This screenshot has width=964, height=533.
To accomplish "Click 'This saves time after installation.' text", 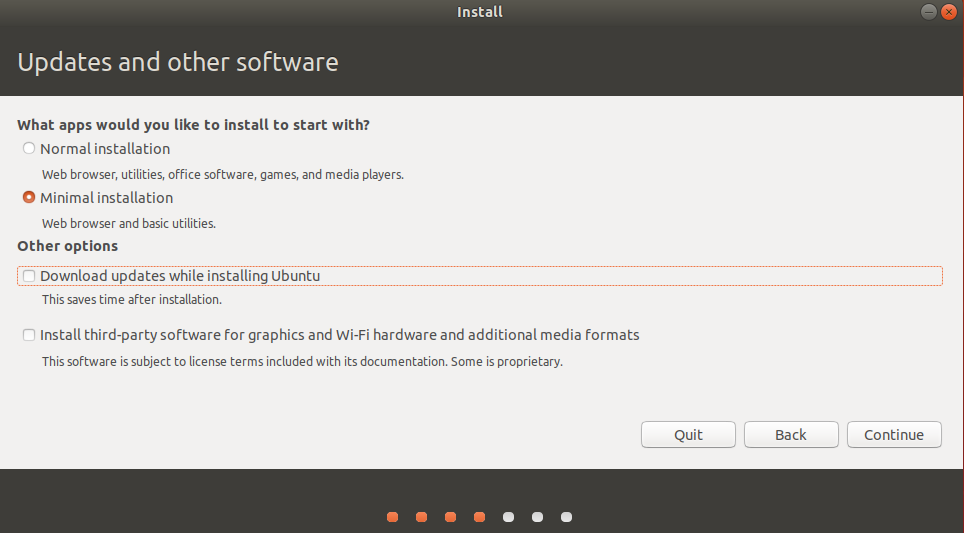I will point(132,300).
